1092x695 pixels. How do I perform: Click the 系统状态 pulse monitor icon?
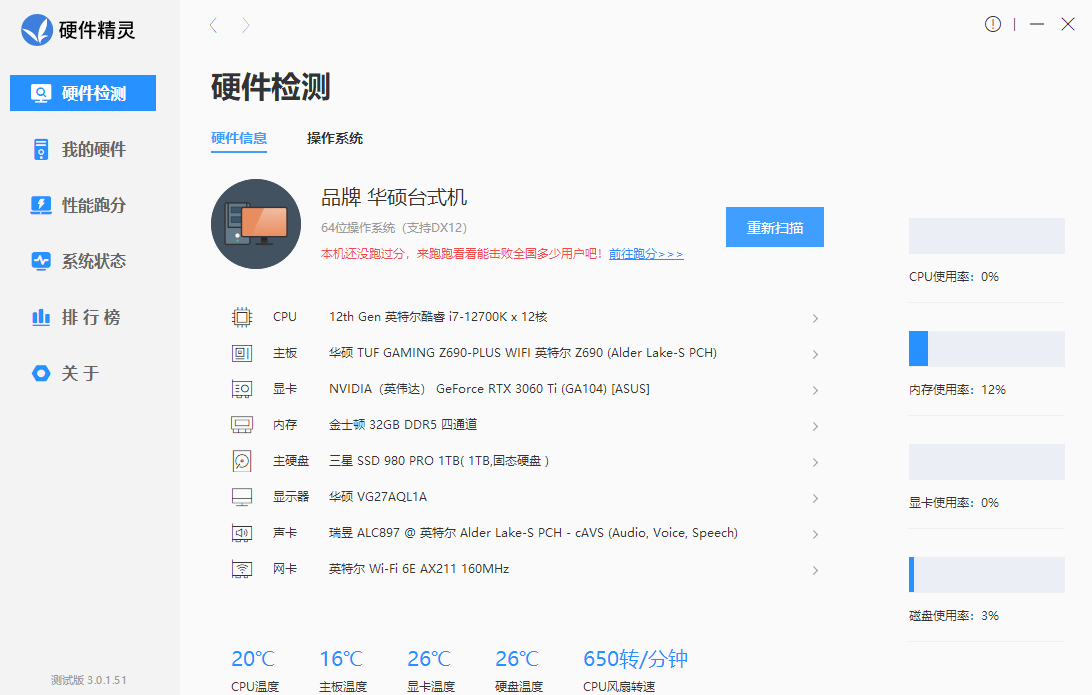pos(41,261)
